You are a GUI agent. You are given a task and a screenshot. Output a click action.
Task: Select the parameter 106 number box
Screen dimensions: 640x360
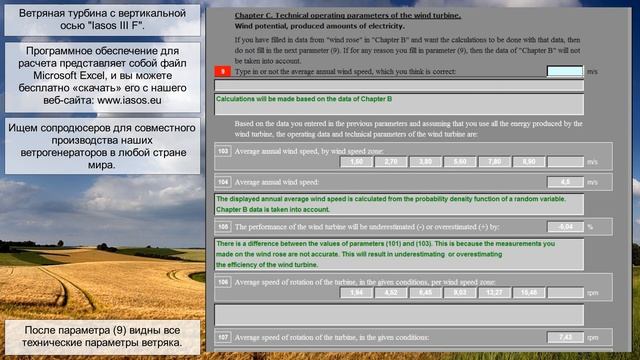(223, 282)
